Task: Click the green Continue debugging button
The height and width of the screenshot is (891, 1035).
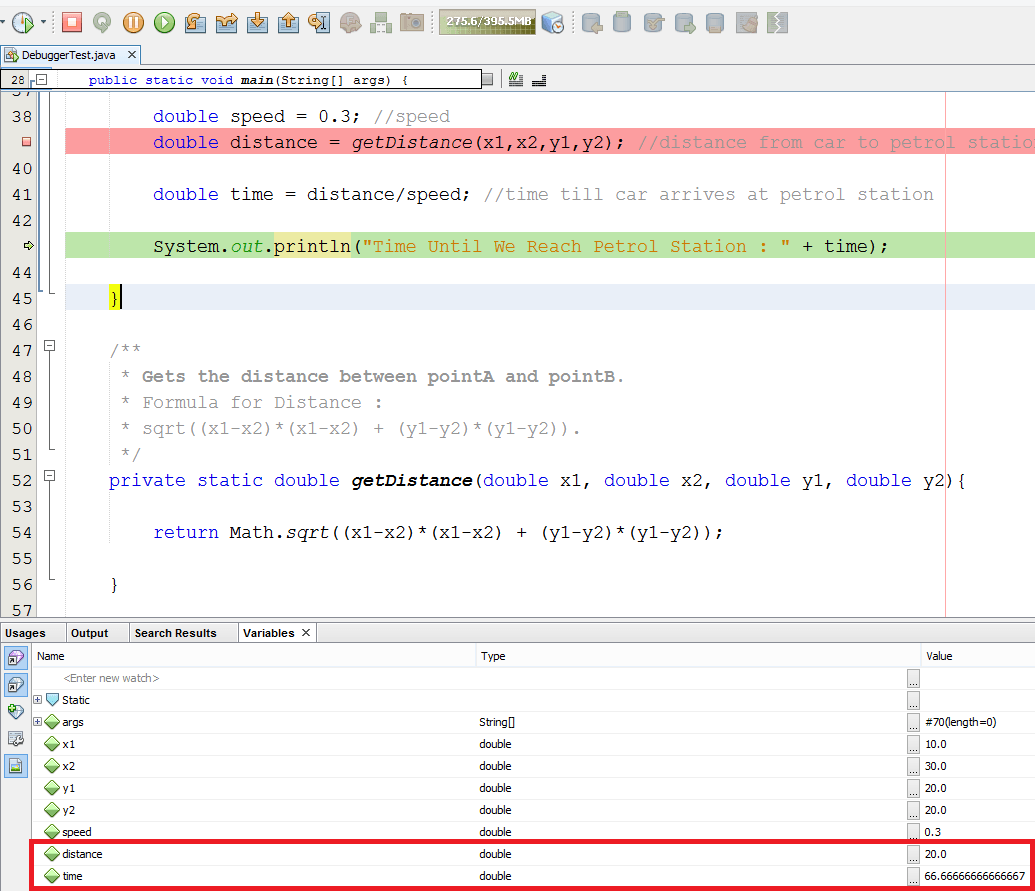Action: 164,21
